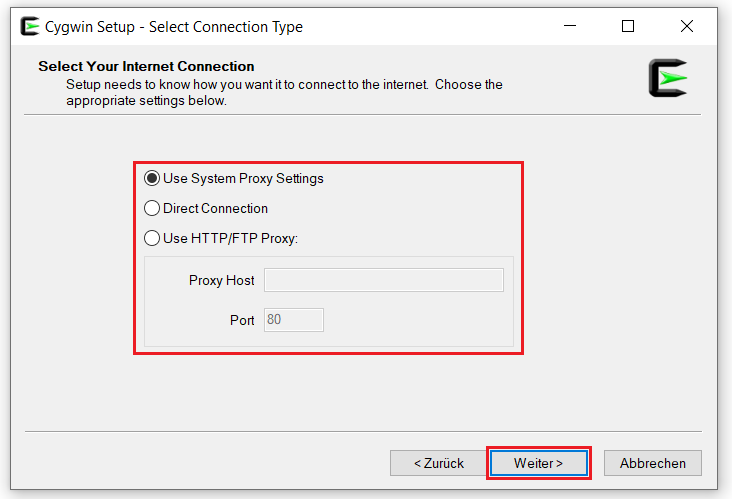Choose the Direct Connection radio circle
Viewport: 732px width, 499px height.
coord(152,209)
